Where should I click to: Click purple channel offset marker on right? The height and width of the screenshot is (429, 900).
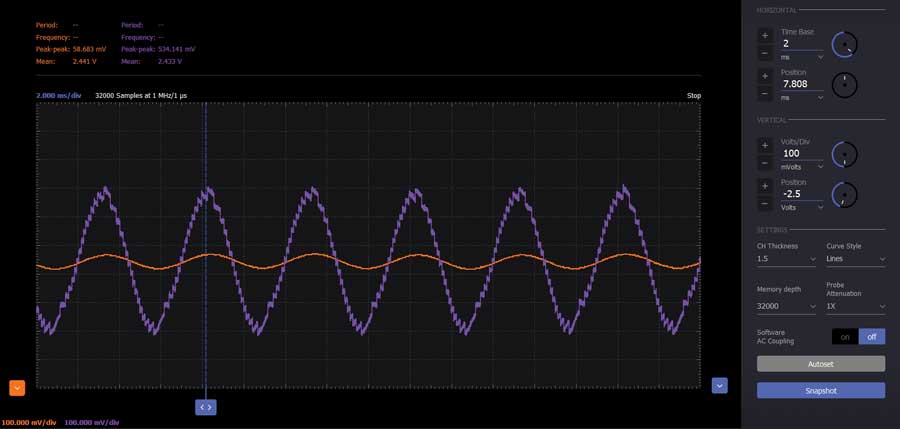[719, 385]
